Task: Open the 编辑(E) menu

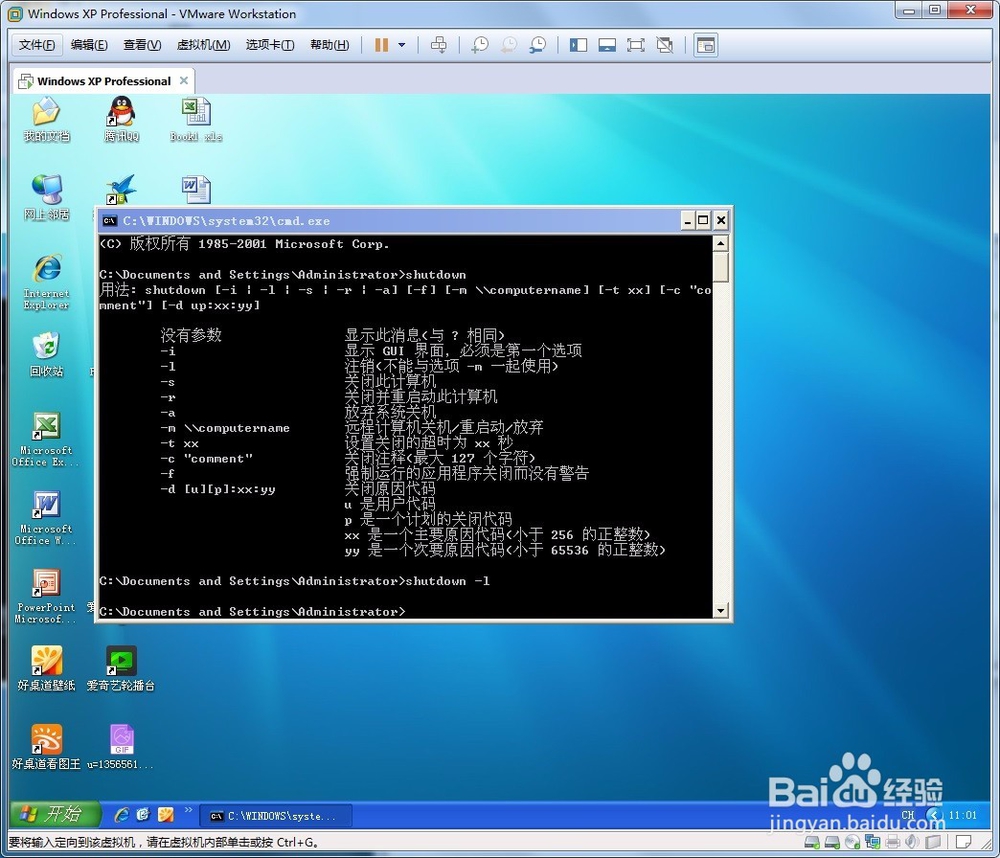Action: point(89,45)
